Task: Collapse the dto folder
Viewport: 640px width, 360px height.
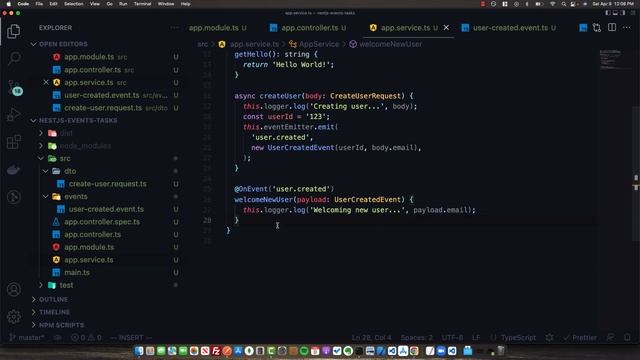Action: point(70,171)
